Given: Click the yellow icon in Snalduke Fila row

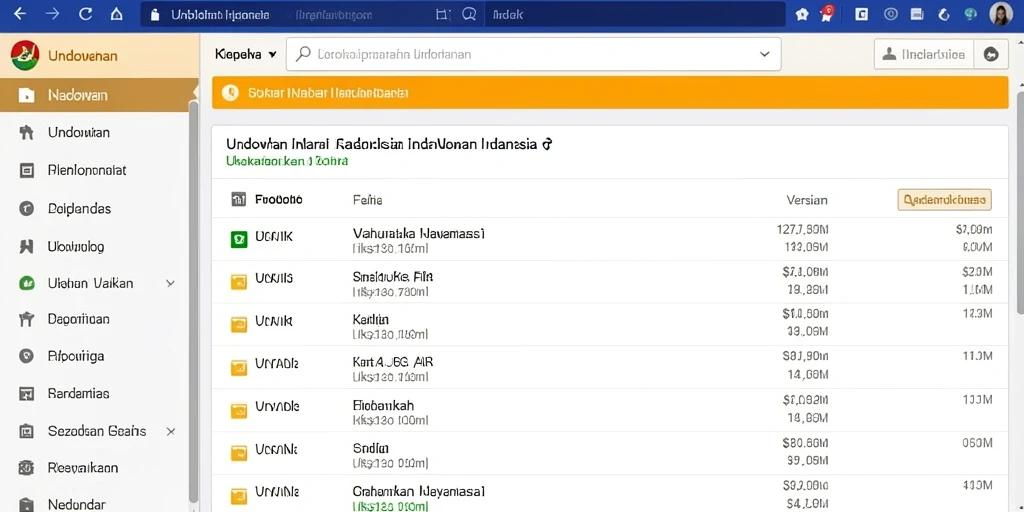Looking at the screenshot, I should [x=239, y=281].
